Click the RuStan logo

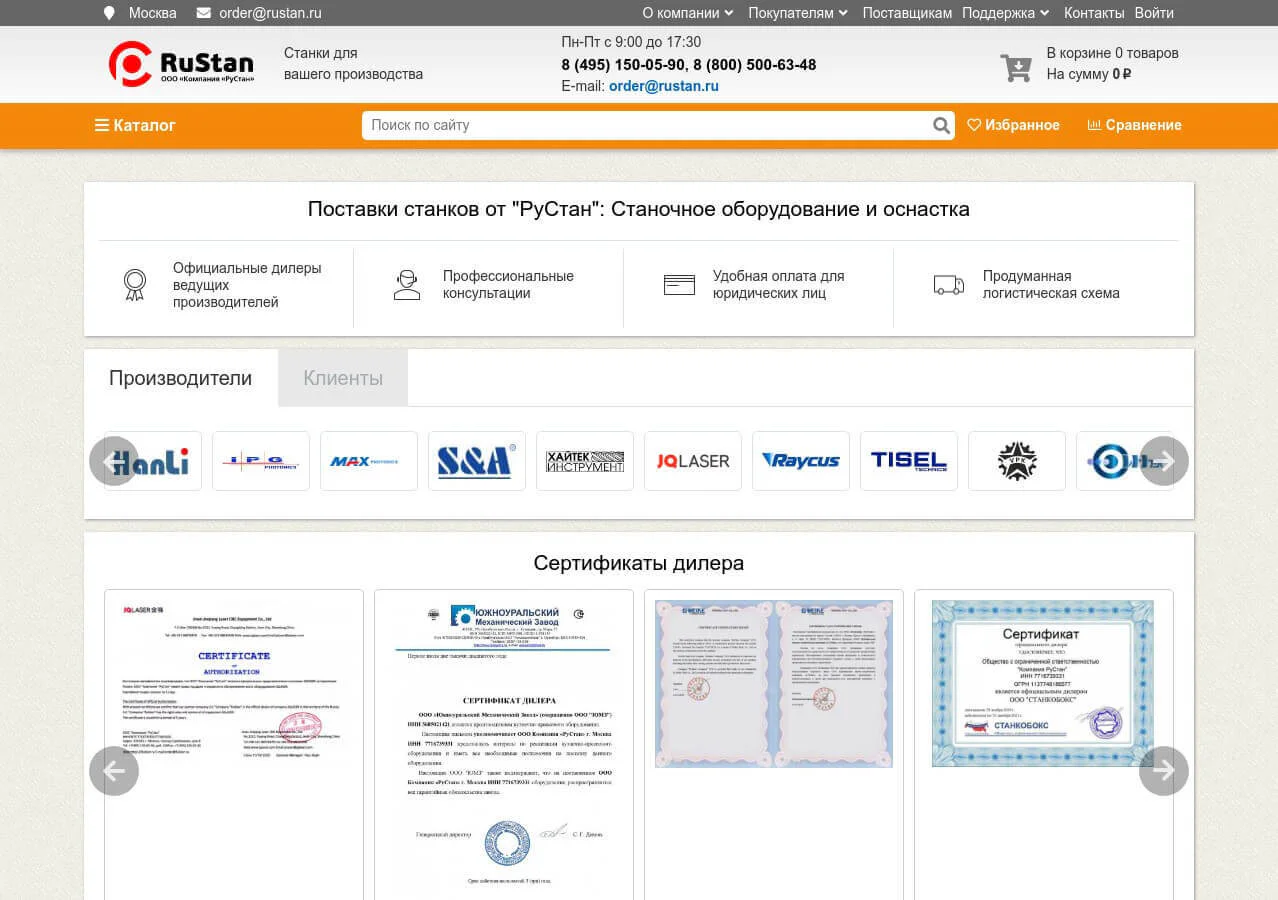pos(181,64)
